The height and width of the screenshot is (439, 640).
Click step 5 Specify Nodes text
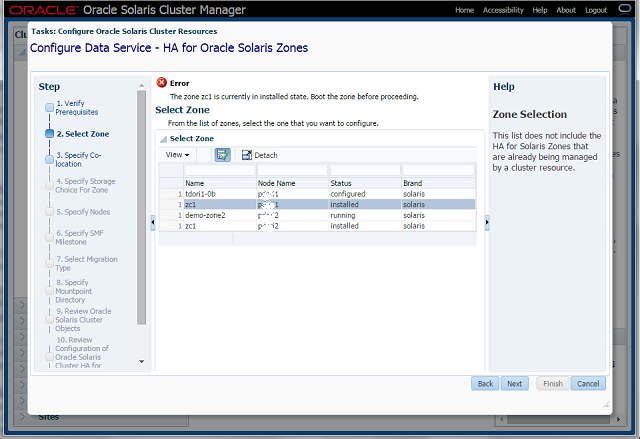(x=83, y=212)
